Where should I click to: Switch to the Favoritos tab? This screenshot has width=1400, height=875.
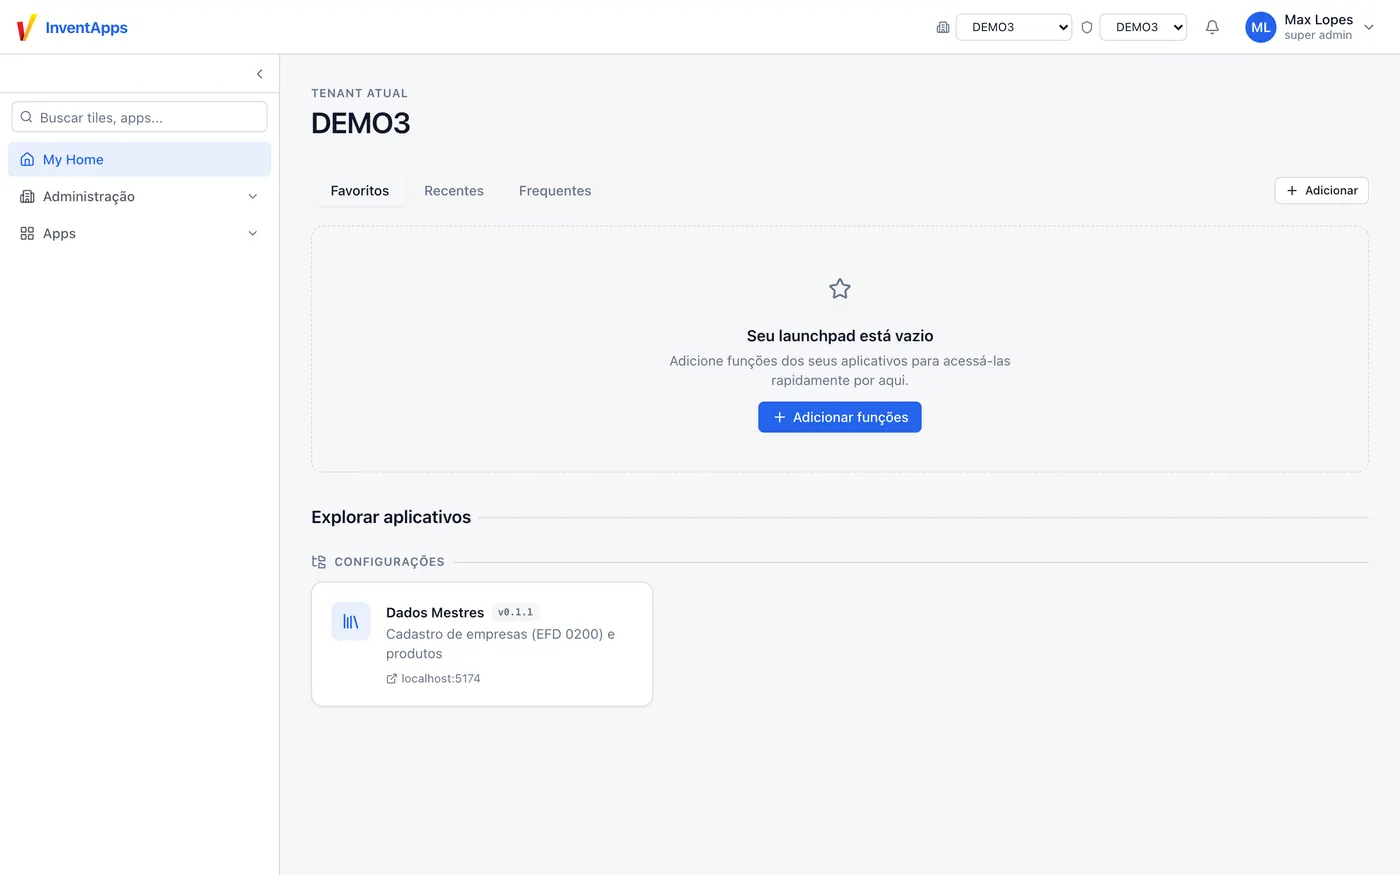click(360, 191)
